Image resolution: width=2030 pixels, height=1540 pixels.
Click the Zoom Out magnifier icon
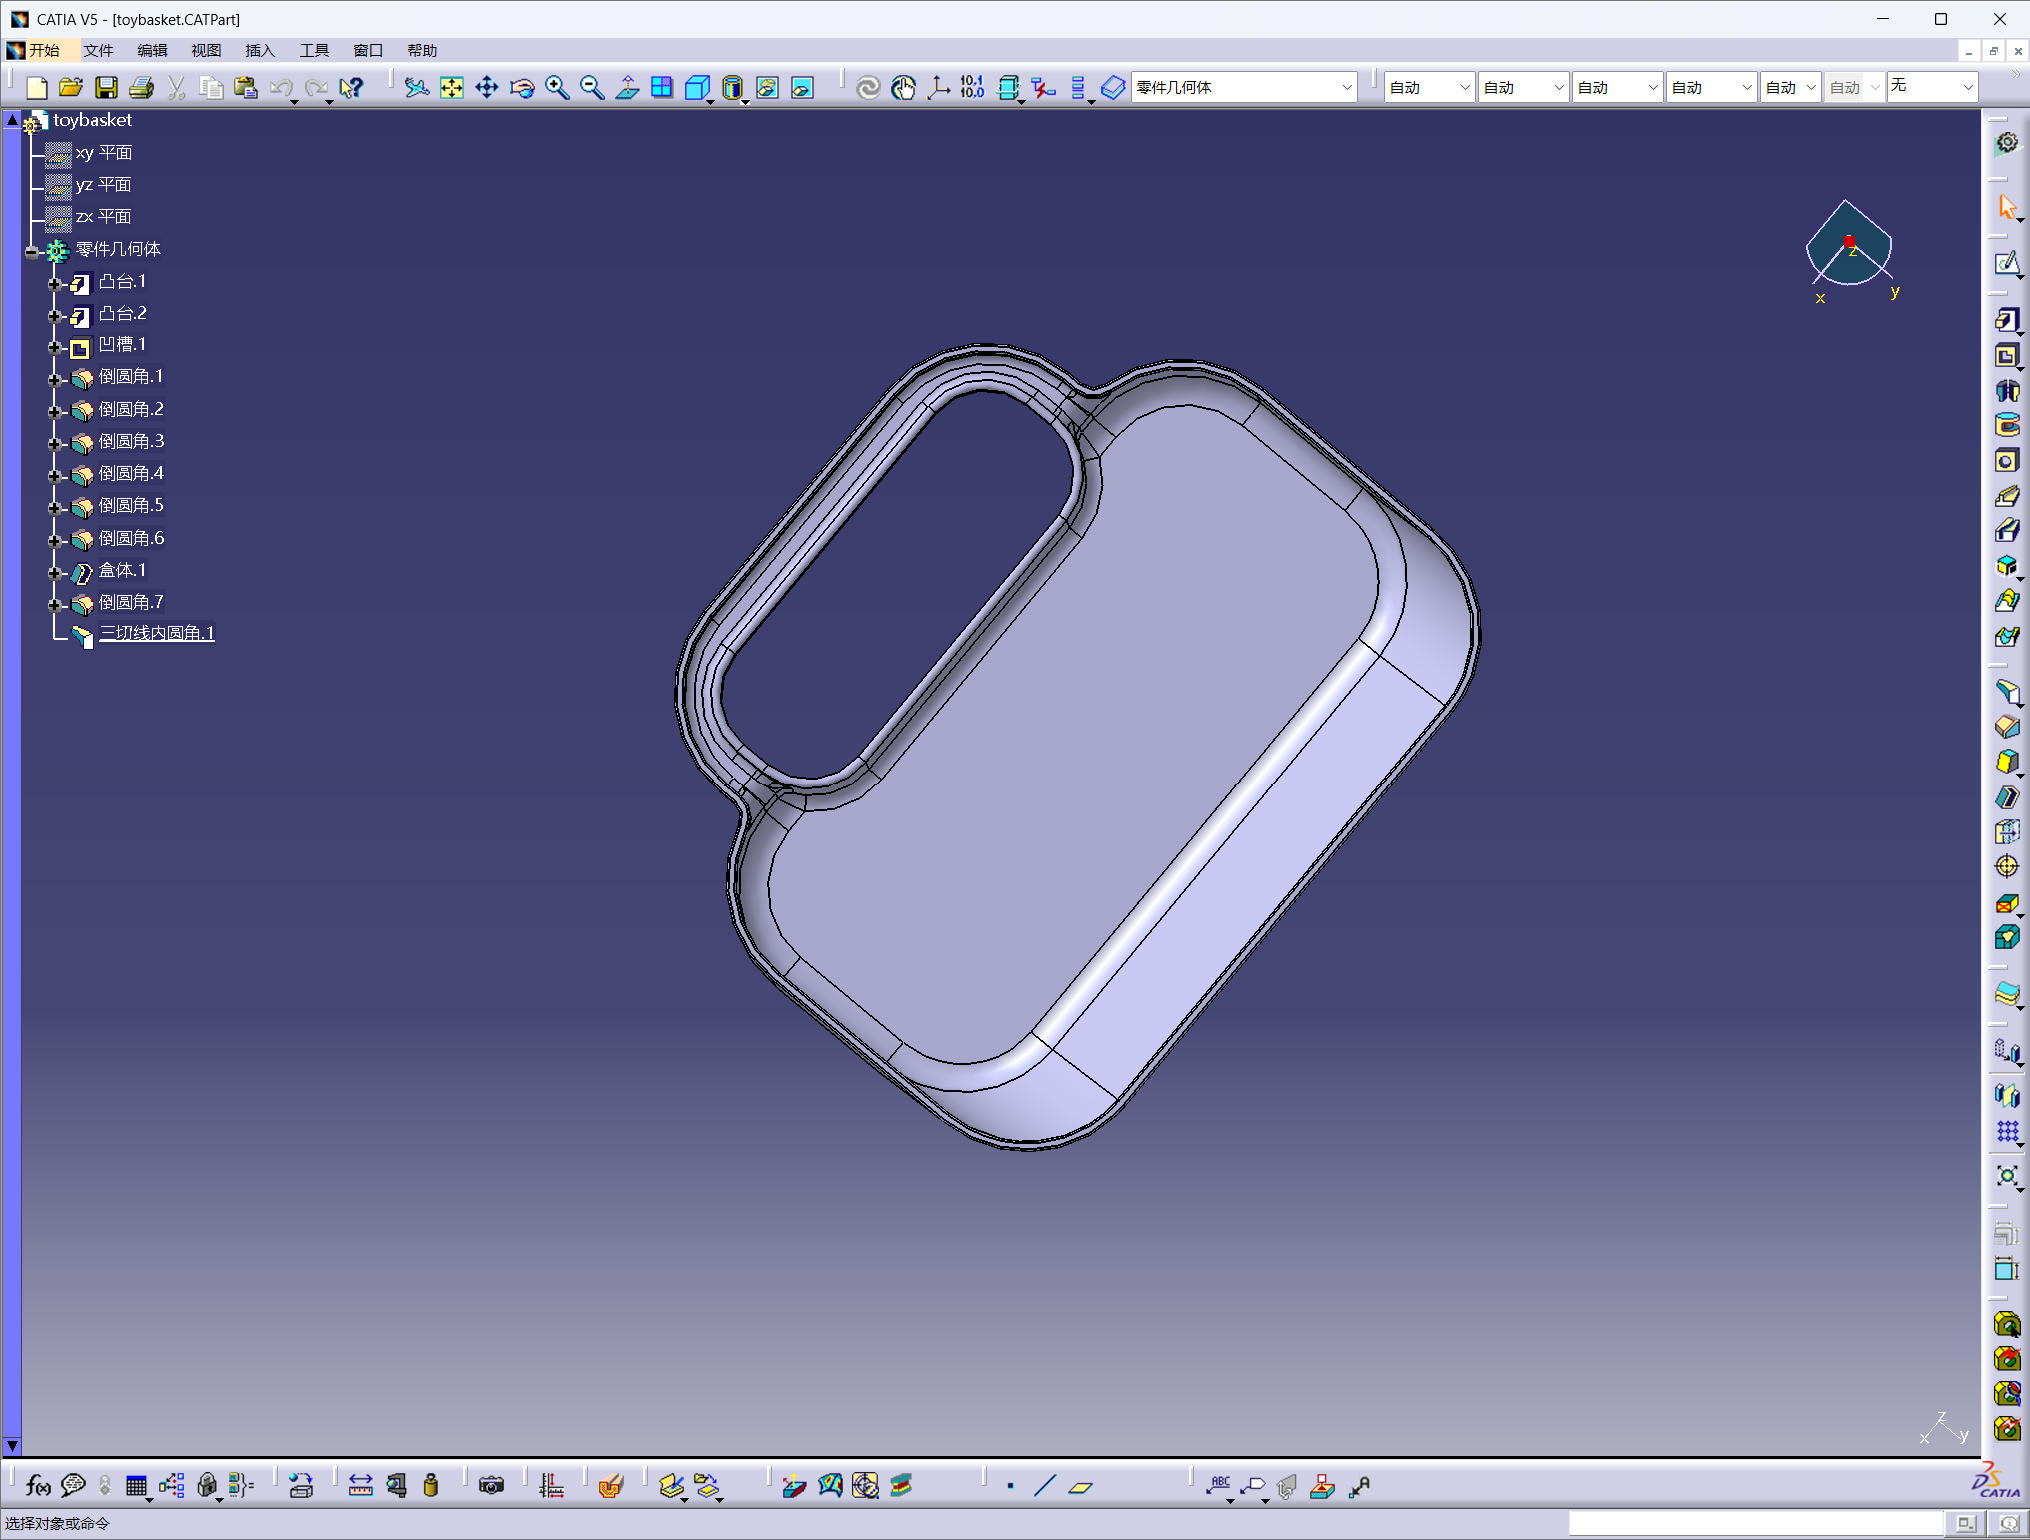592,88
